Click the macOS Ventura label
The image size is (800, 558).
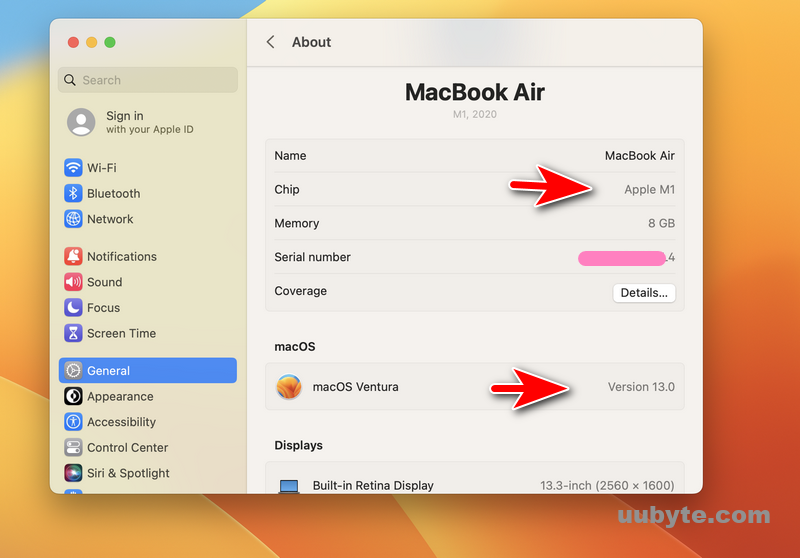tap(356, 387)
